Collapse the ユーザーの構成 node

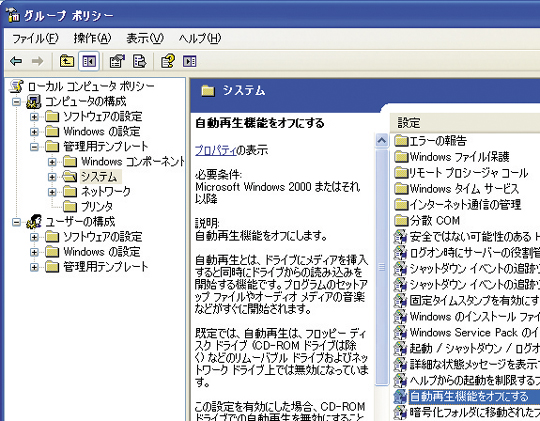(x=16, y=222)
